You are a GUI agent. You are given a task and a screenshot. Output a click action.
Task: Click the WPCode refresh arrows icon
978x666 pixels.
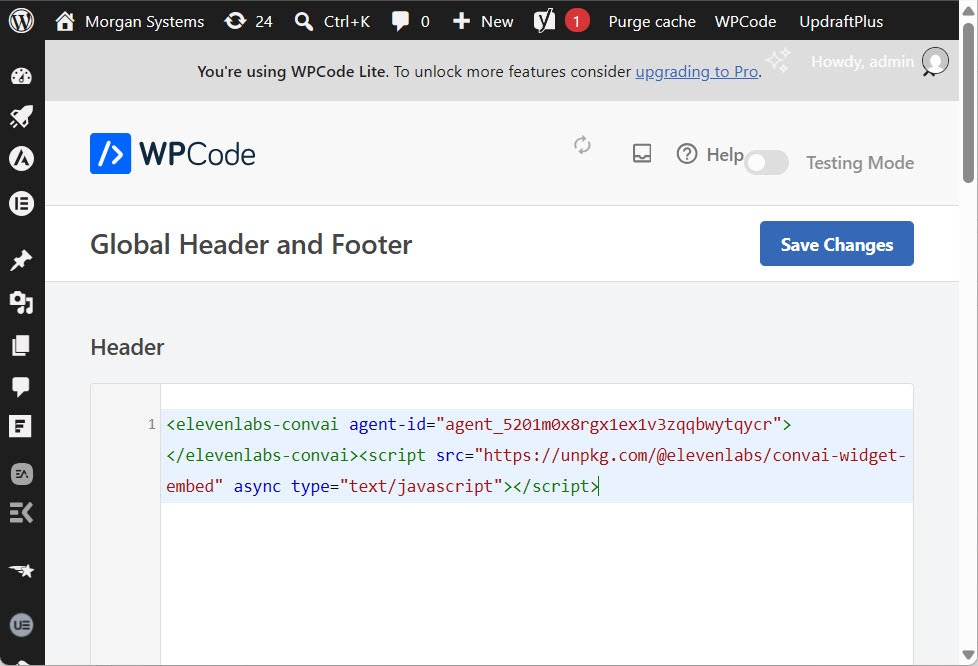pos(582,145)
